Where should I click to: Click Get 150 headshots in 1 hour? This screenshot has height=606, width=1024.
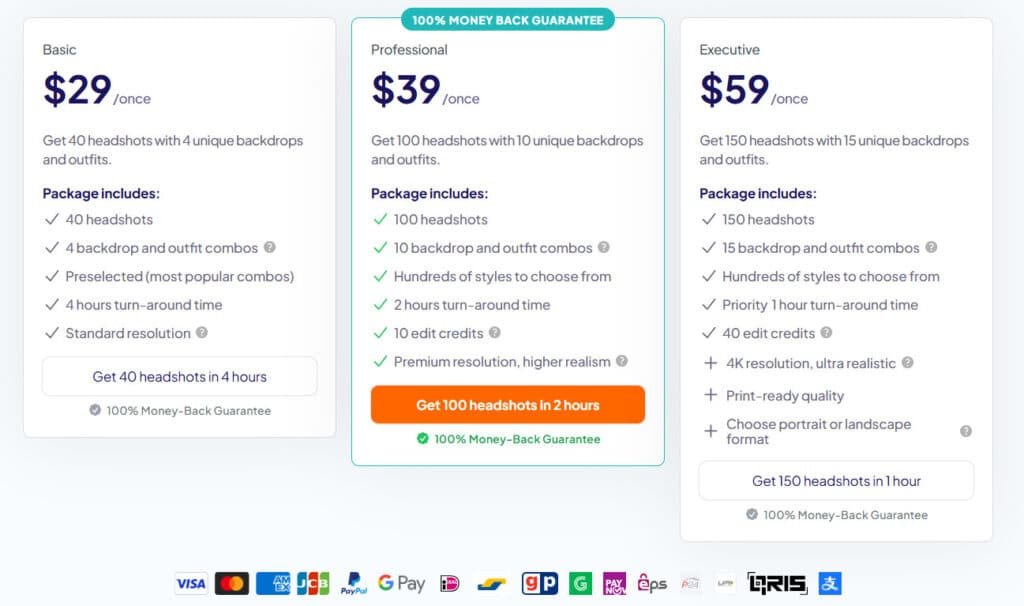pos(836,481)
